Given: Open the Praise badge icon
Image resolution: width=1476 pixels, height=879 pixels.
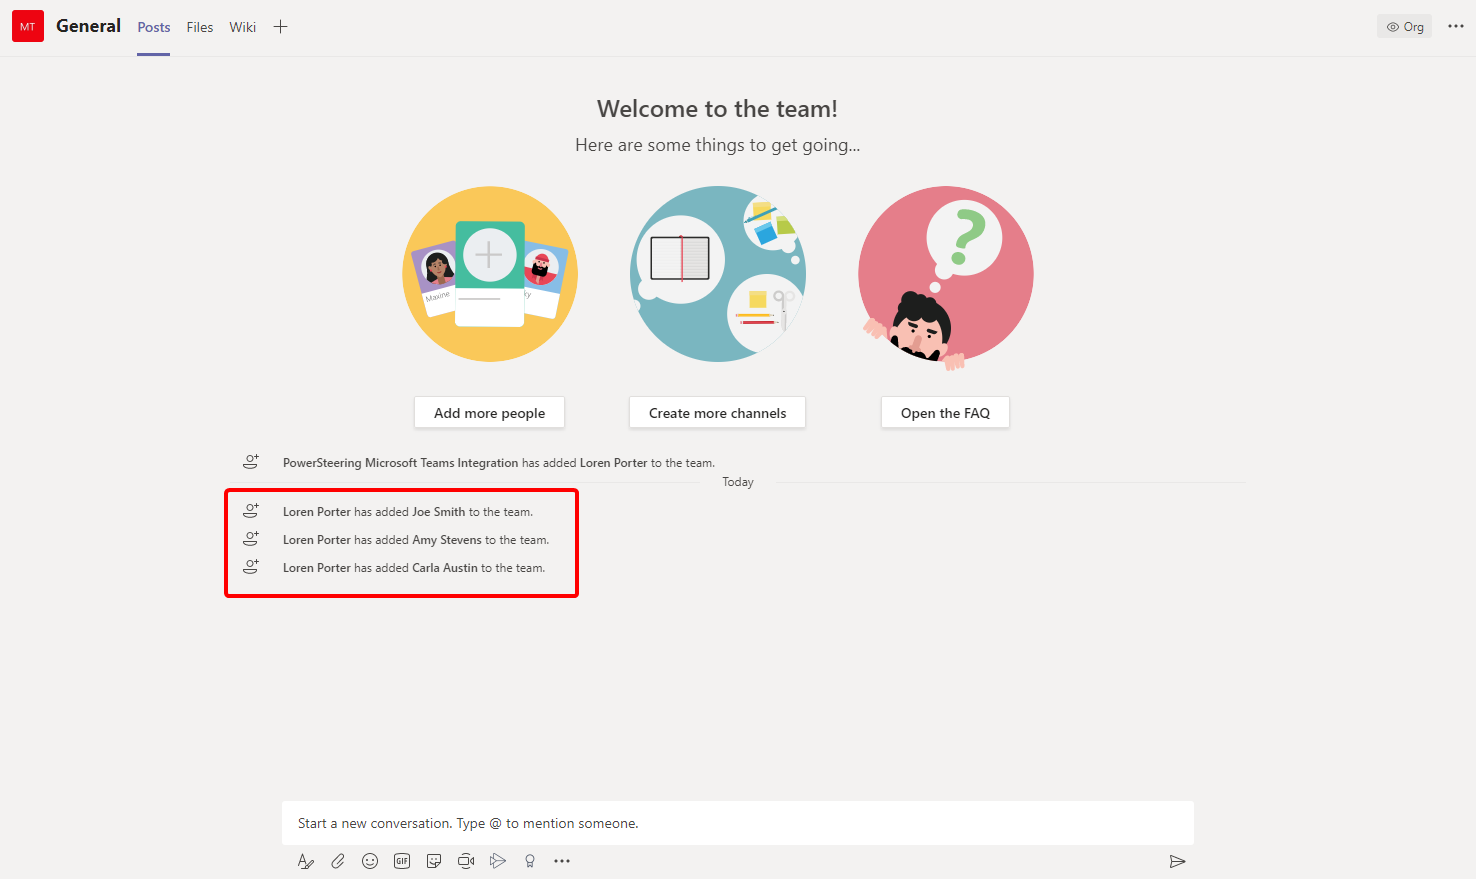Looking at the screenshot, I should (x=530, y=861).
